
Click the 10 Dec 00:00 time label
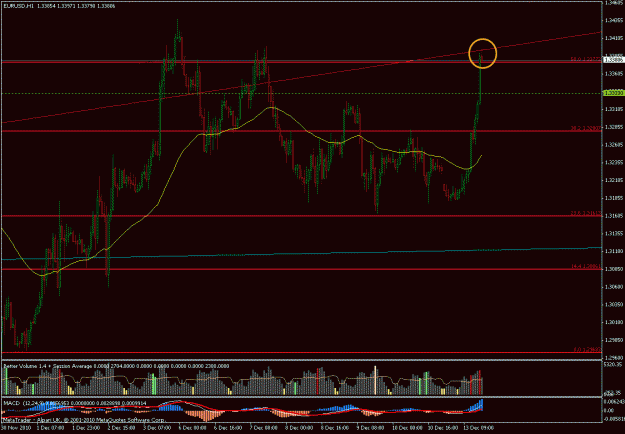tap(405, 427)
